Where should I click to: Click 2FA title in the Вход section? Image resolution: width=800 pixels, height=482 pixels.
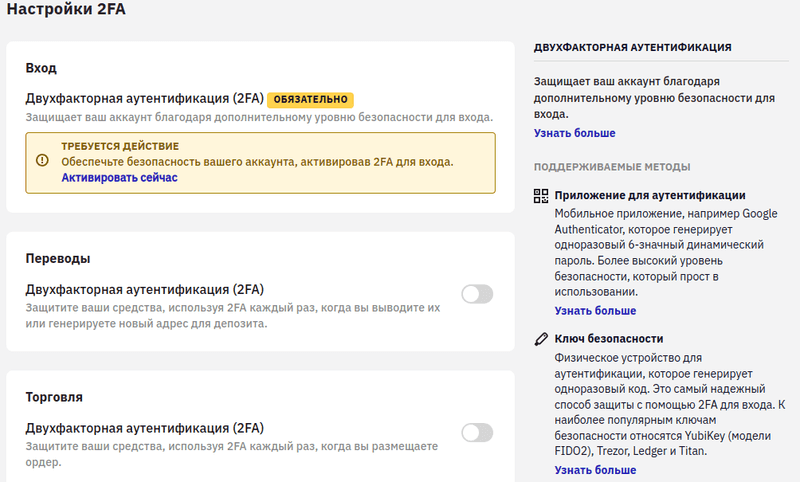145,98
